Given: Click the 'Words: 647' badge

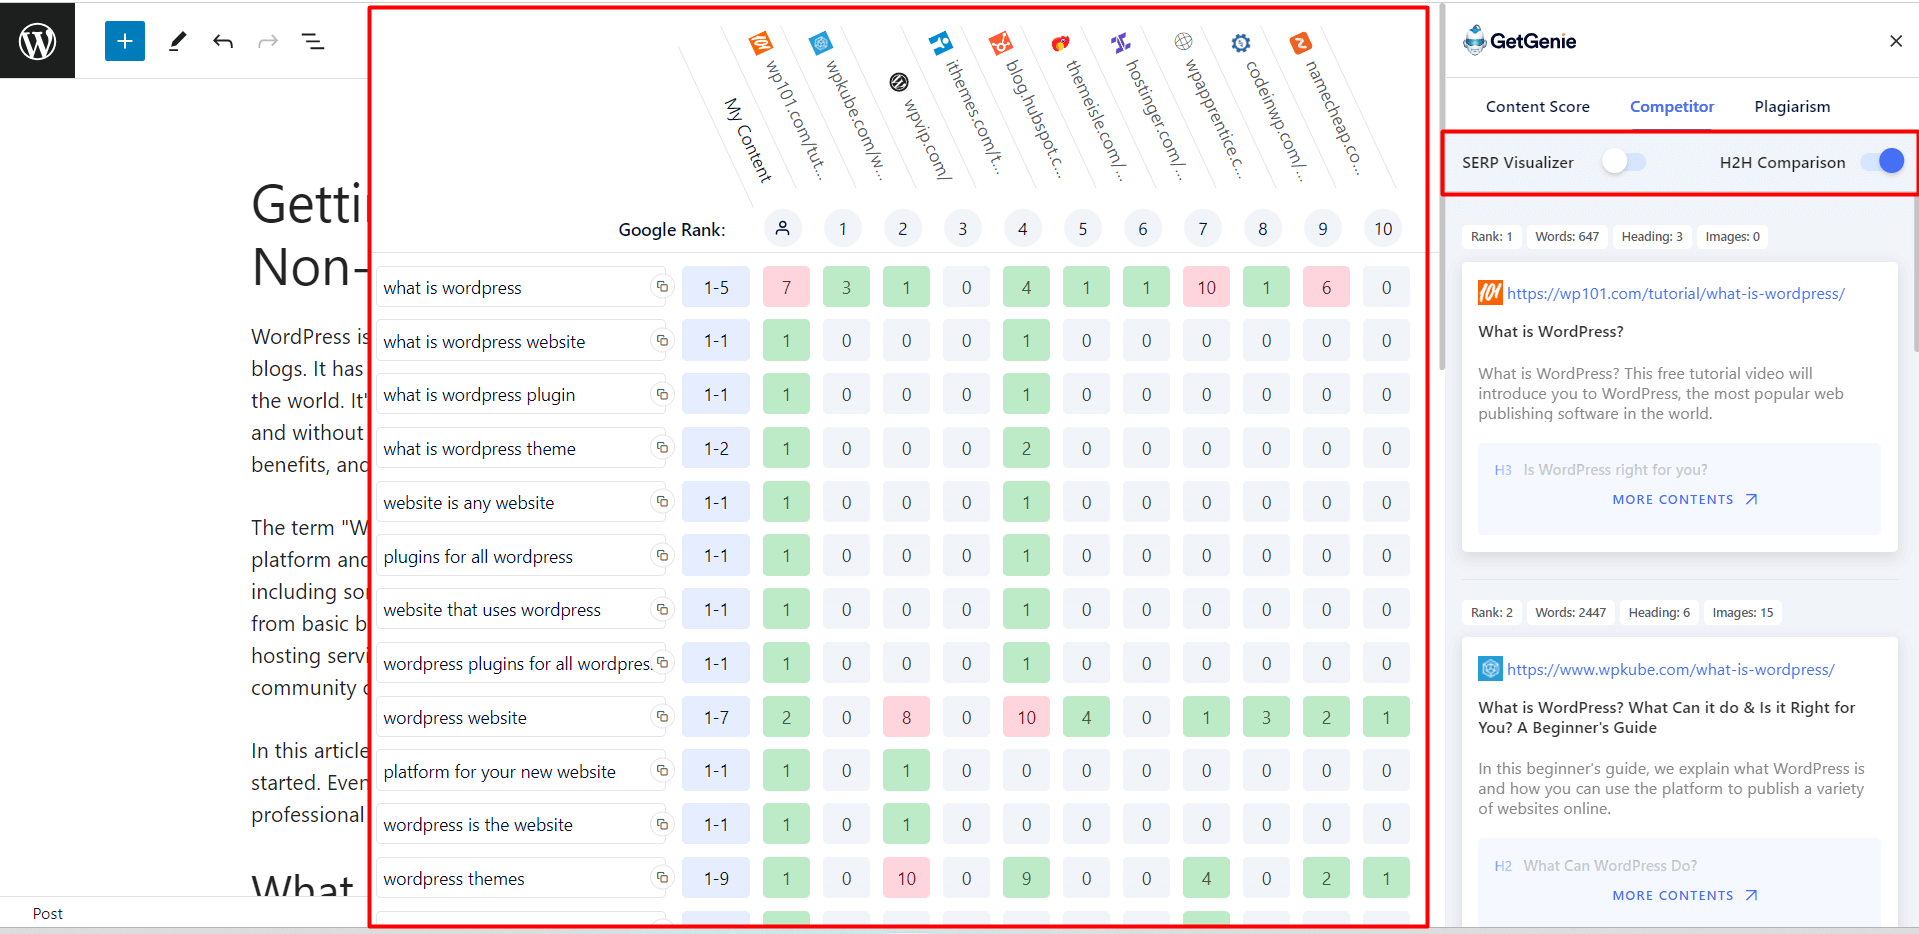Looking at the screenshot, I should pos(1567,236).
